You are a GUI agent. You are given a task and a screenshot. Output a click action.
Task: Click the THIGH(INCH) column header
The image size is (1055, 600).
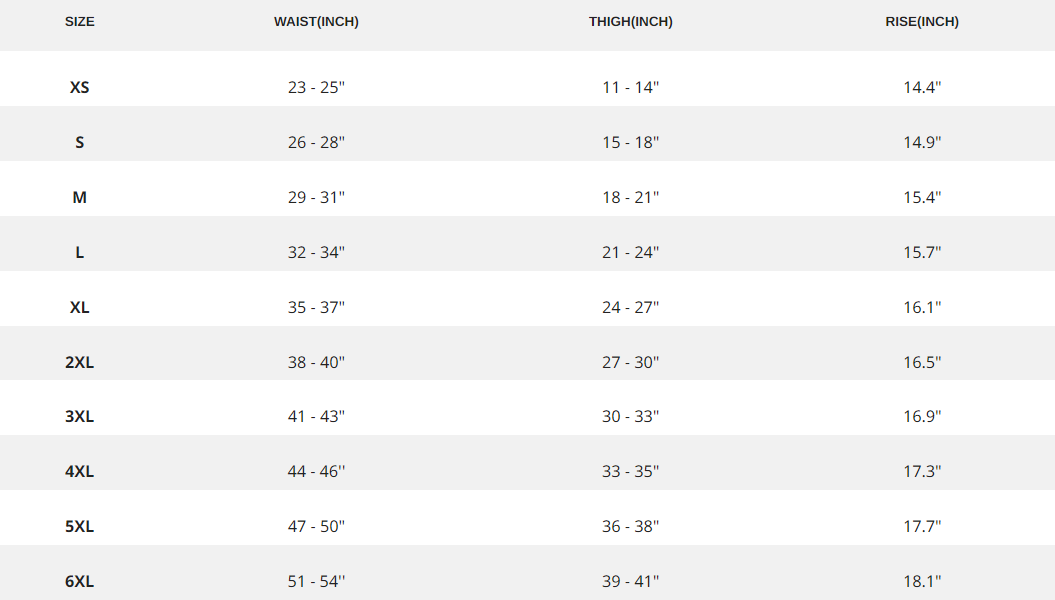coord(630,22)
